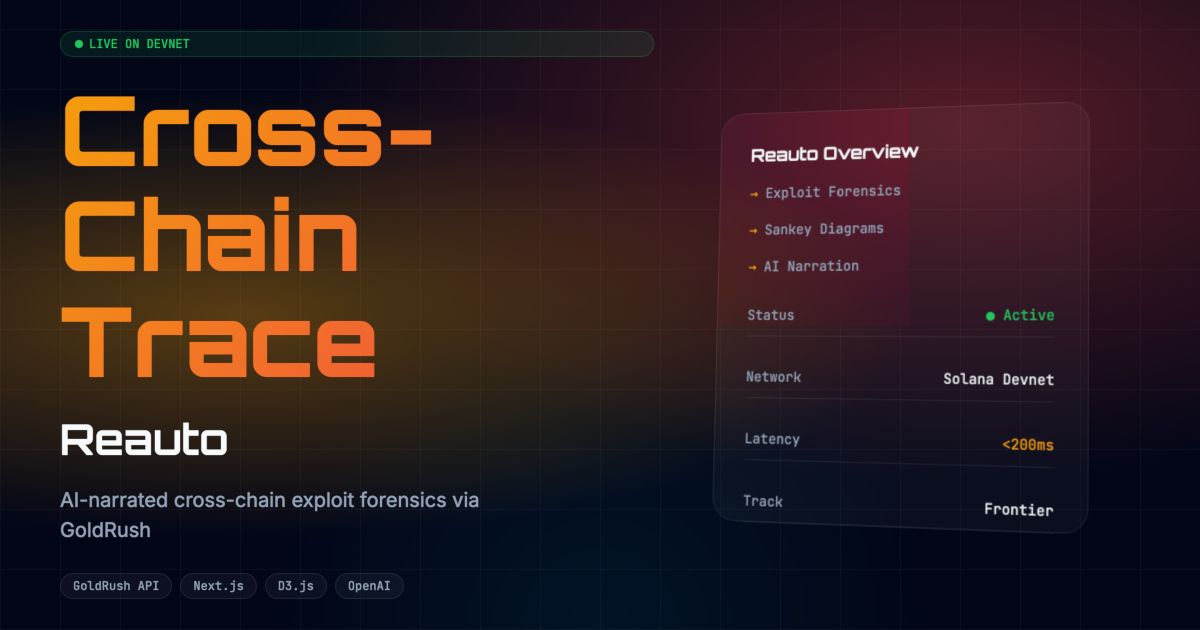The image size is (1200, 630).
Task: Select the D3.js tag
Action: click(x=296, y=586)
